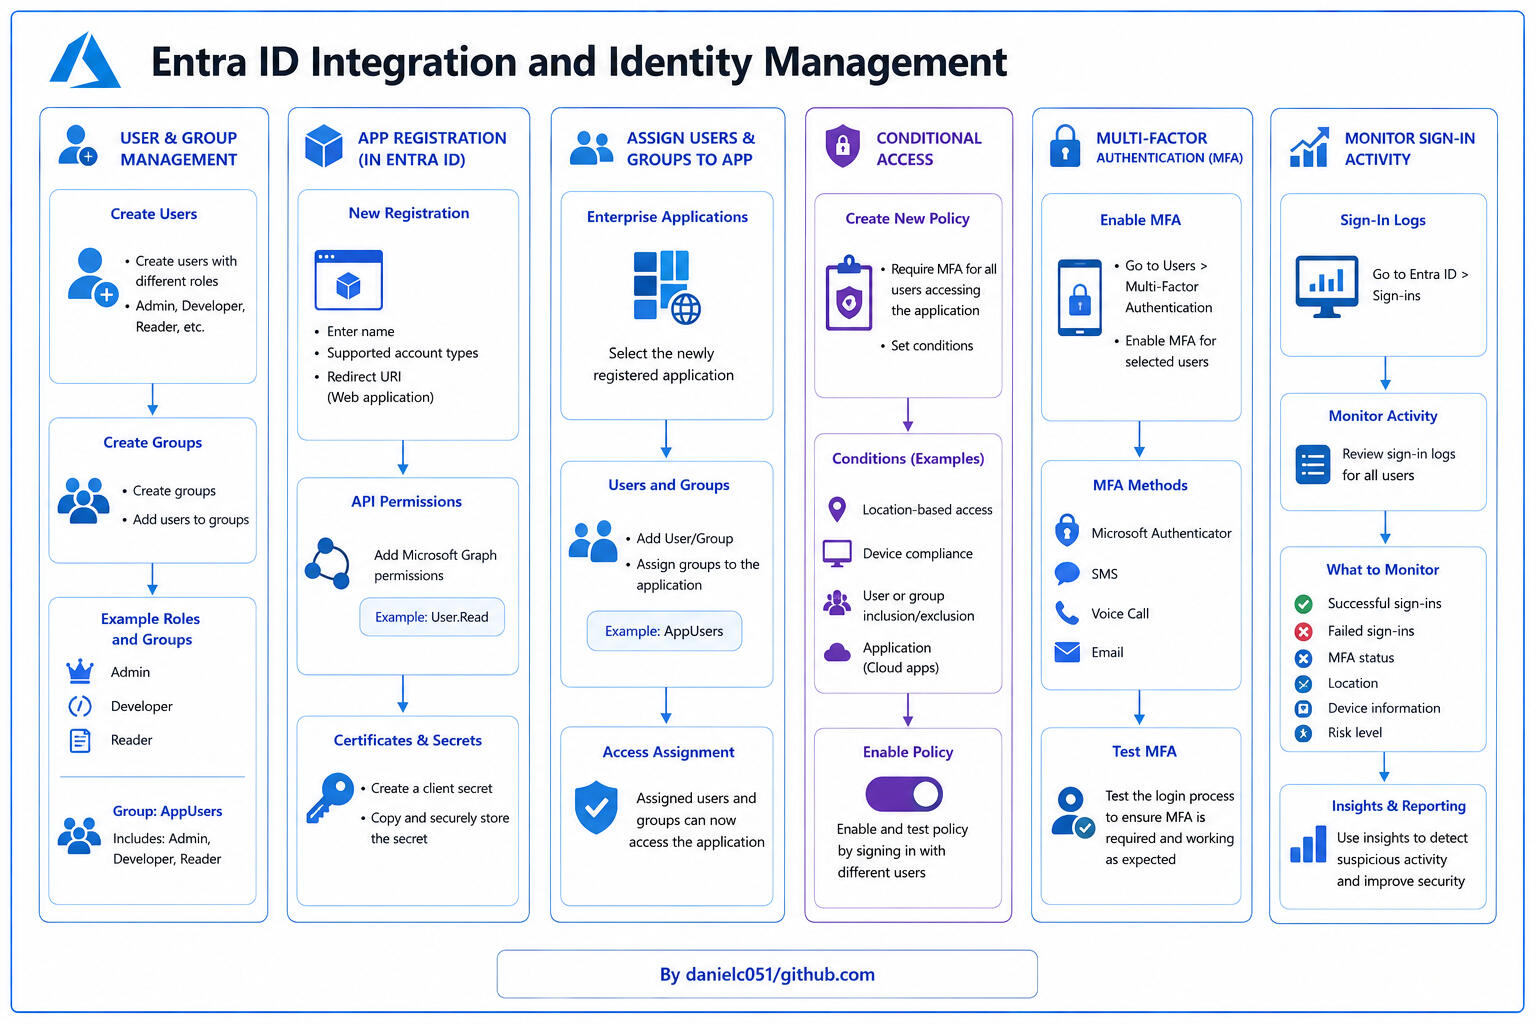Click the people group icon in Create Groups card
1536x1024 pixels.
[84, 500]
